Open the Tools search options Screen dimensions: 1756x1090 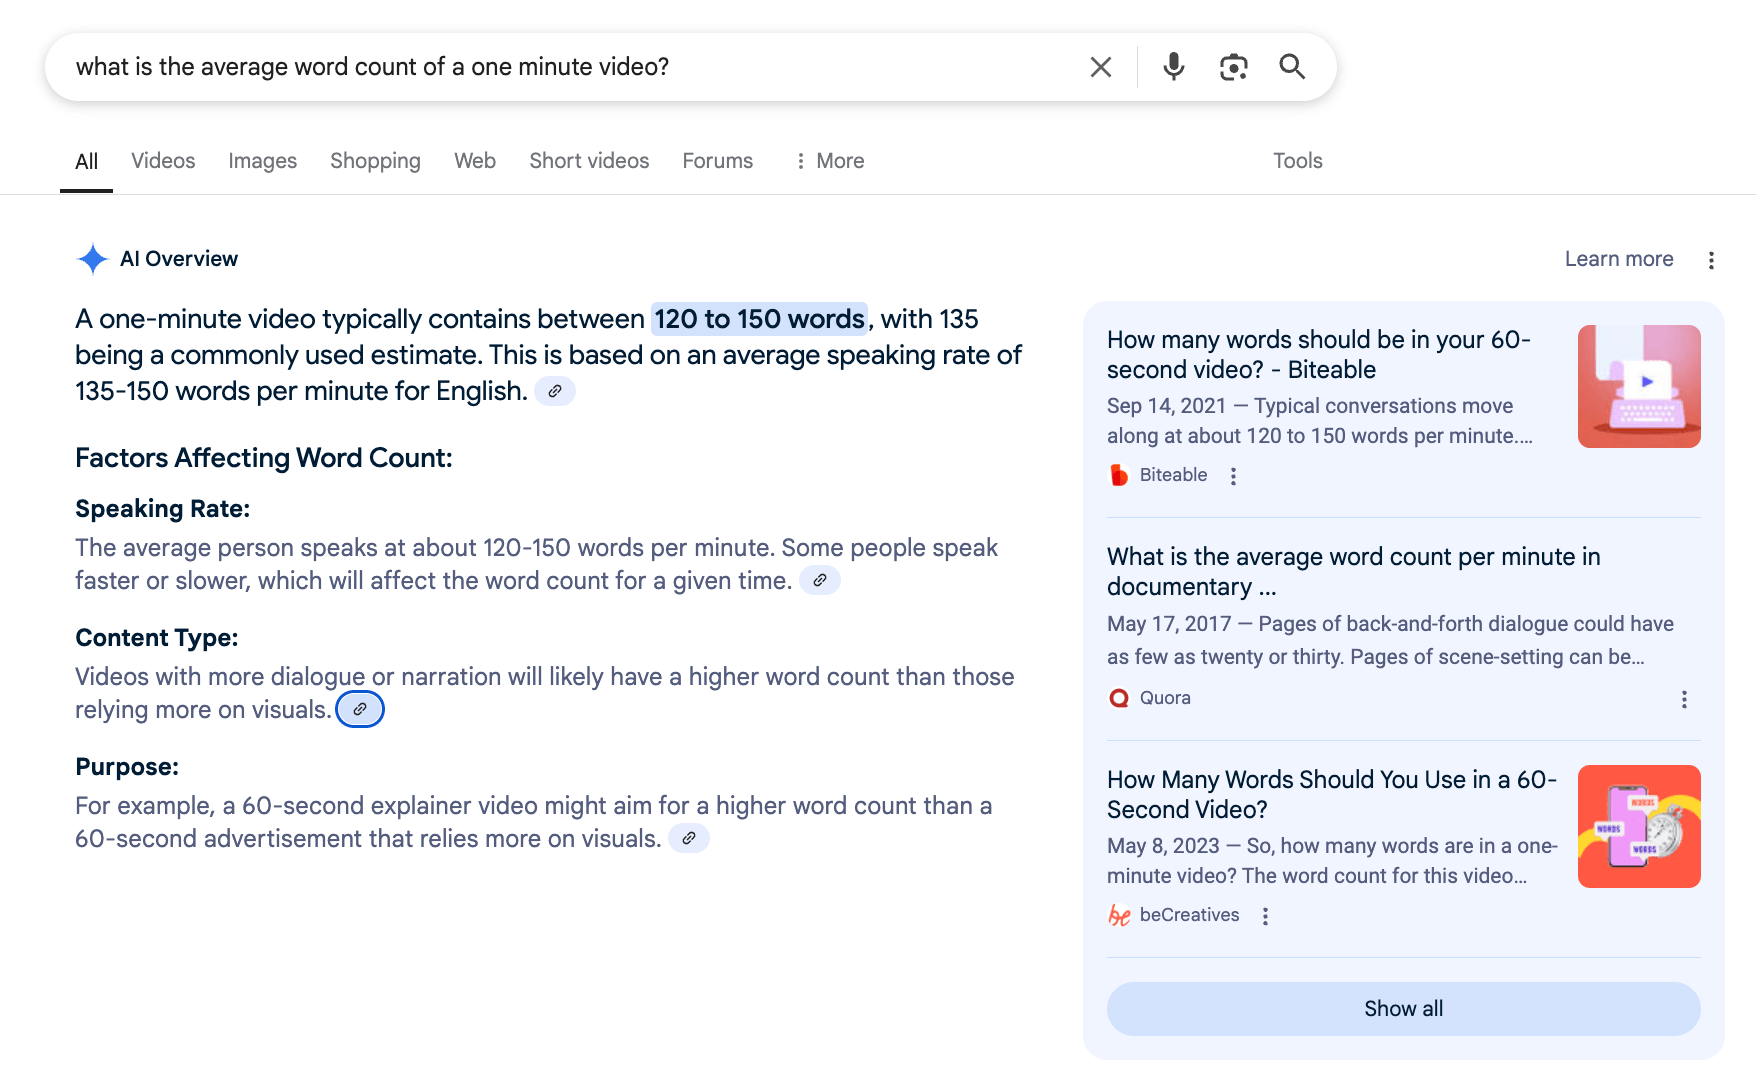pos(1297,161)
